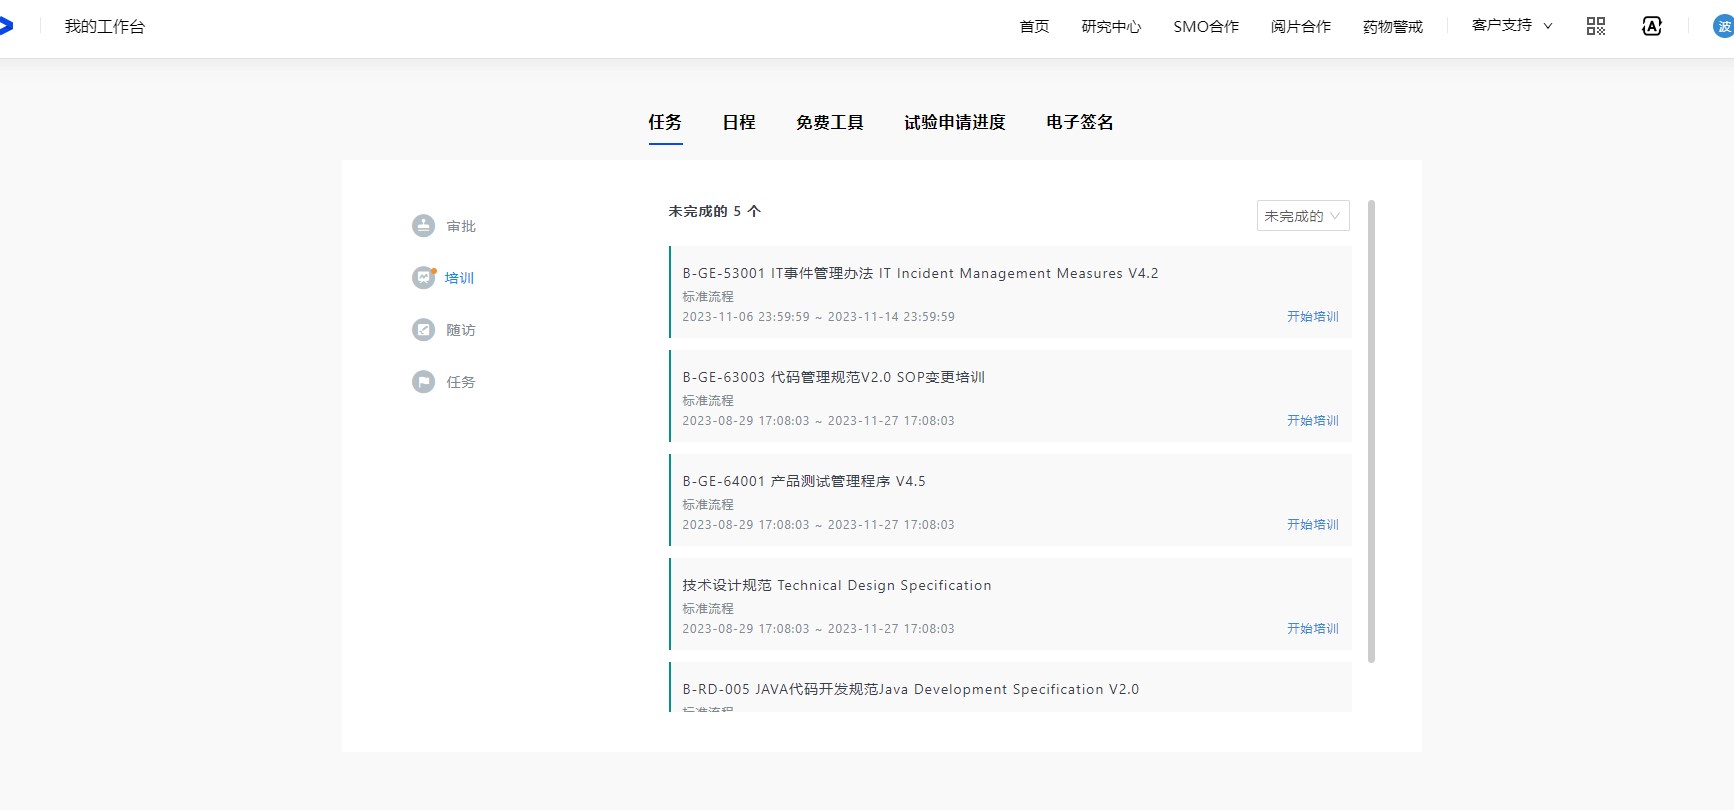
Task: Click 标准流程 under B-GE-63003
Action: tap(708, 401)
